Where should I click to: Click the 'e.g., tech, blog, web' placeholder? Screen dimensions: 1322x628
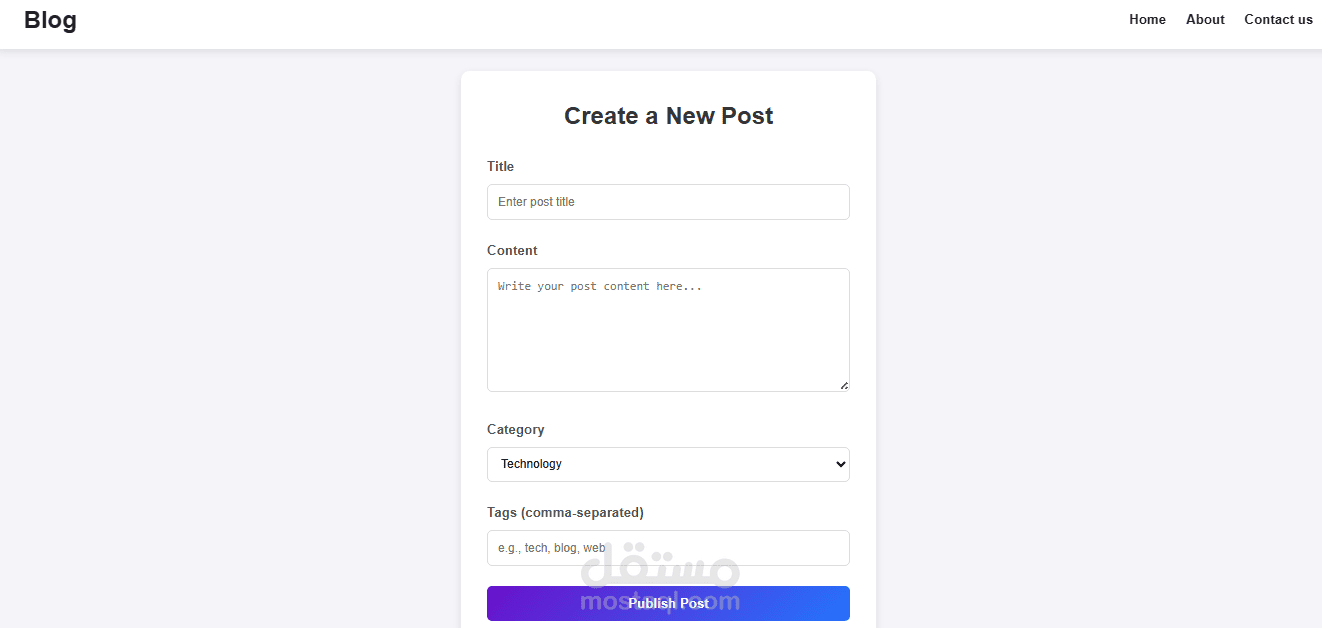(551, 548)
